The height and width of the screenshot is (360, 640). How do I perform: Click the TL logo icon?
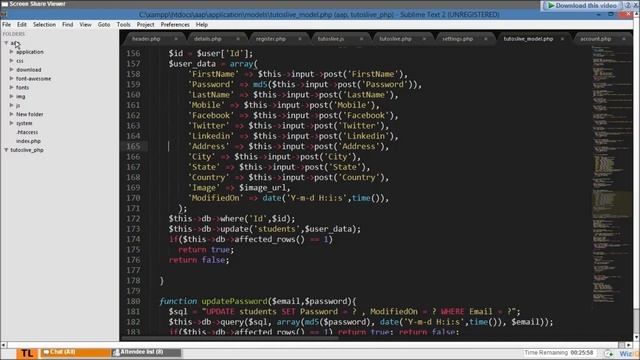[27, 353]
